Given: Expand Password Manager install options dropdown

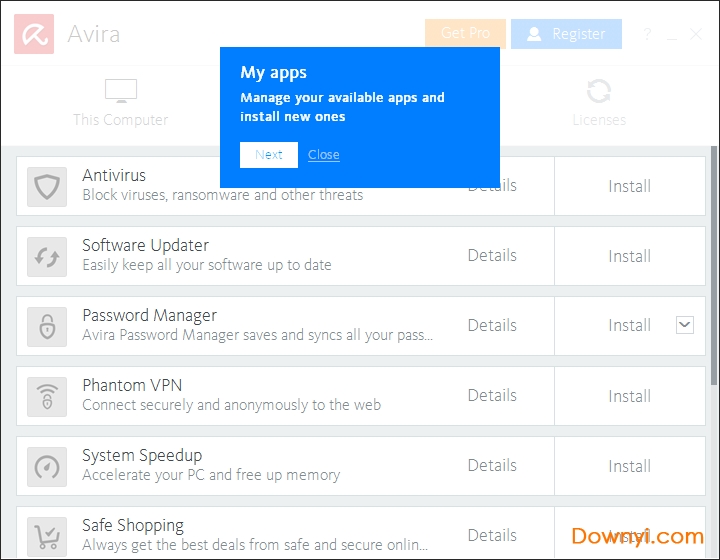Looking at the screenshot, I should [684, 324].
